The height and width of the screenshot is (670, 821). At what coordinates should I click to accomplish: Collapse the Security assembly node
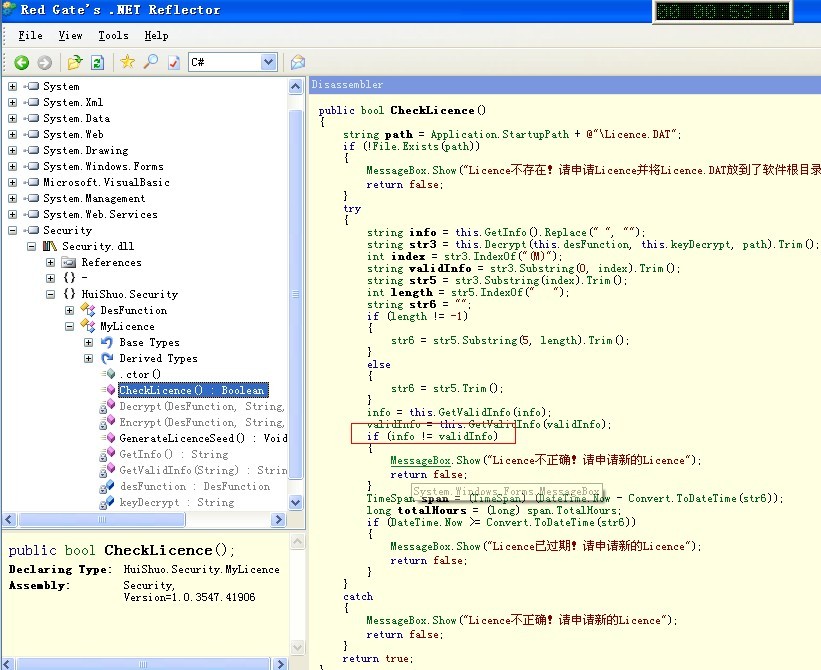(x=13, y=230)
